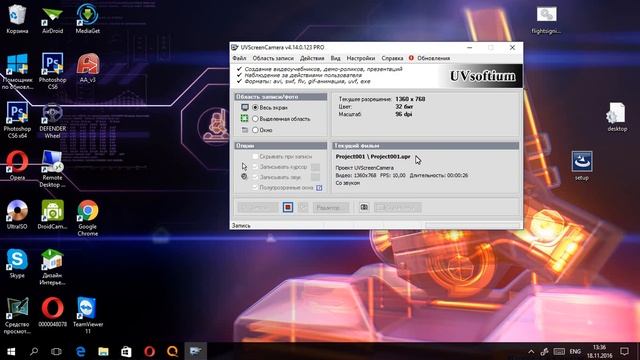Select the Skype desktop shortcut

click(x=17, y=264)
